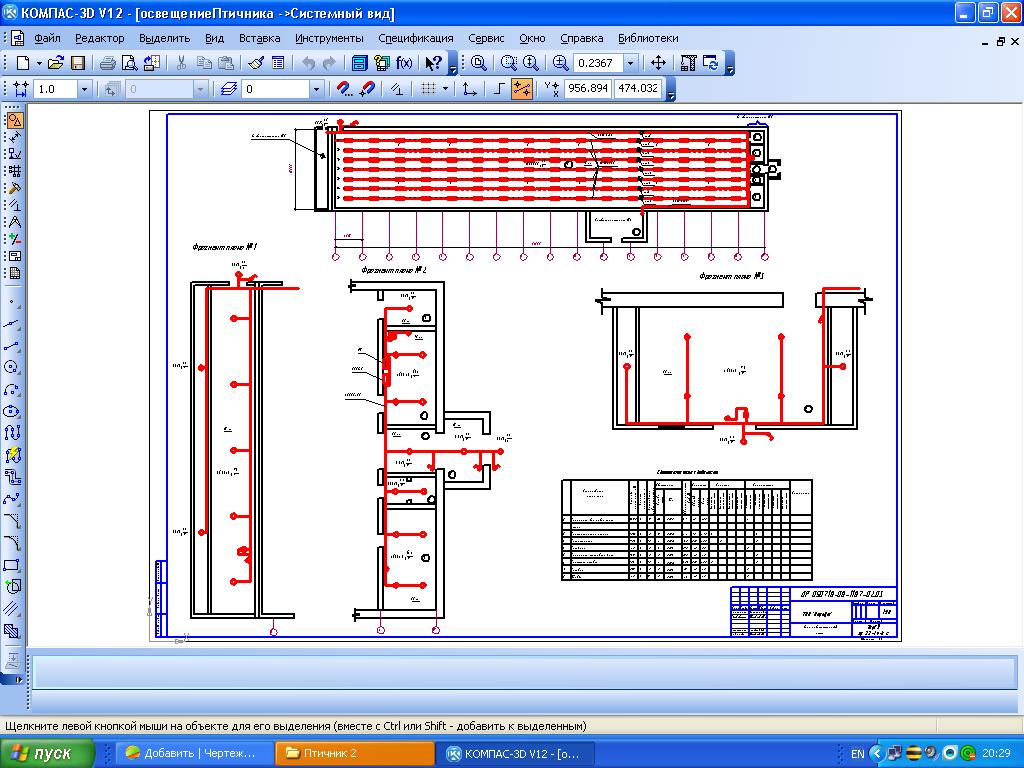This screenshot has height=768, width=1024.
Task: Paste from clipboard icon
Action: click(x=225, y=63)
